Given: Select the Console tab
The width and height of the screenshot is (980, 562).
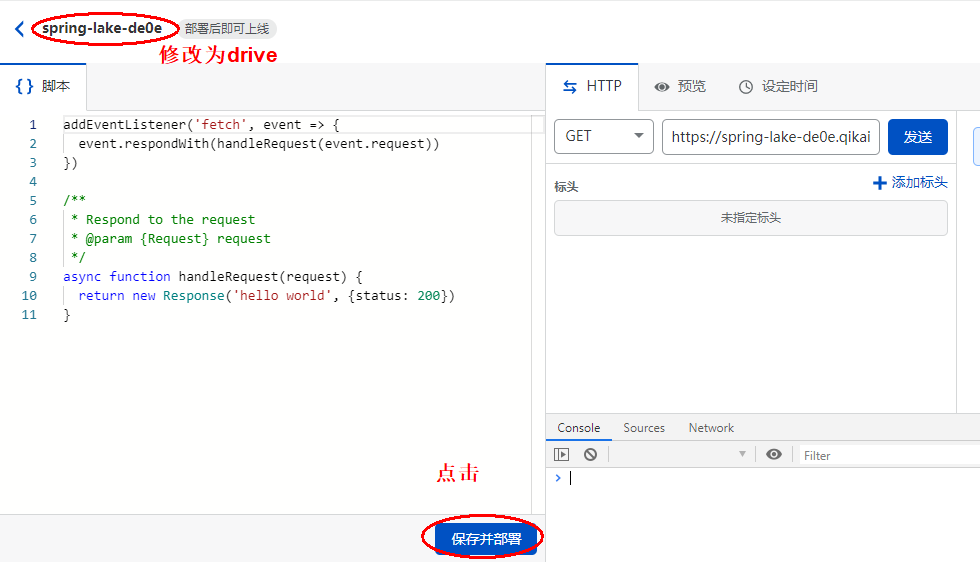Looking at the screenshot, I should [x=578, y=428].
